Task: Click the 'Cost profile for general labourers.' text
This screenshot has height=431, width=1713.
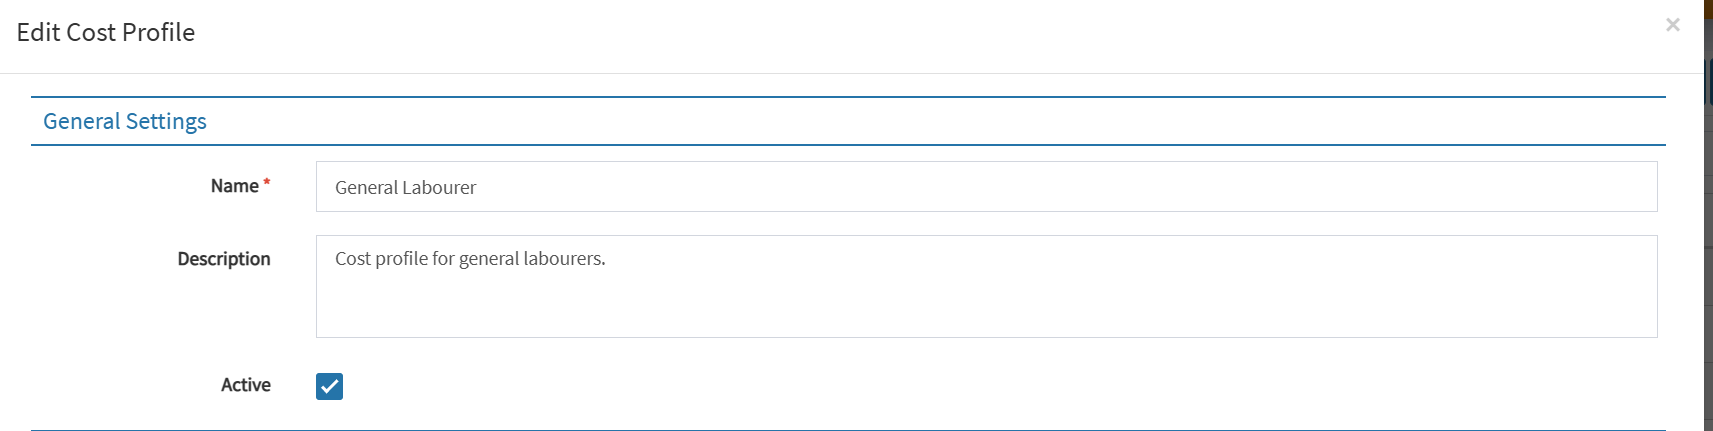Action: click(x=470, y=259)
